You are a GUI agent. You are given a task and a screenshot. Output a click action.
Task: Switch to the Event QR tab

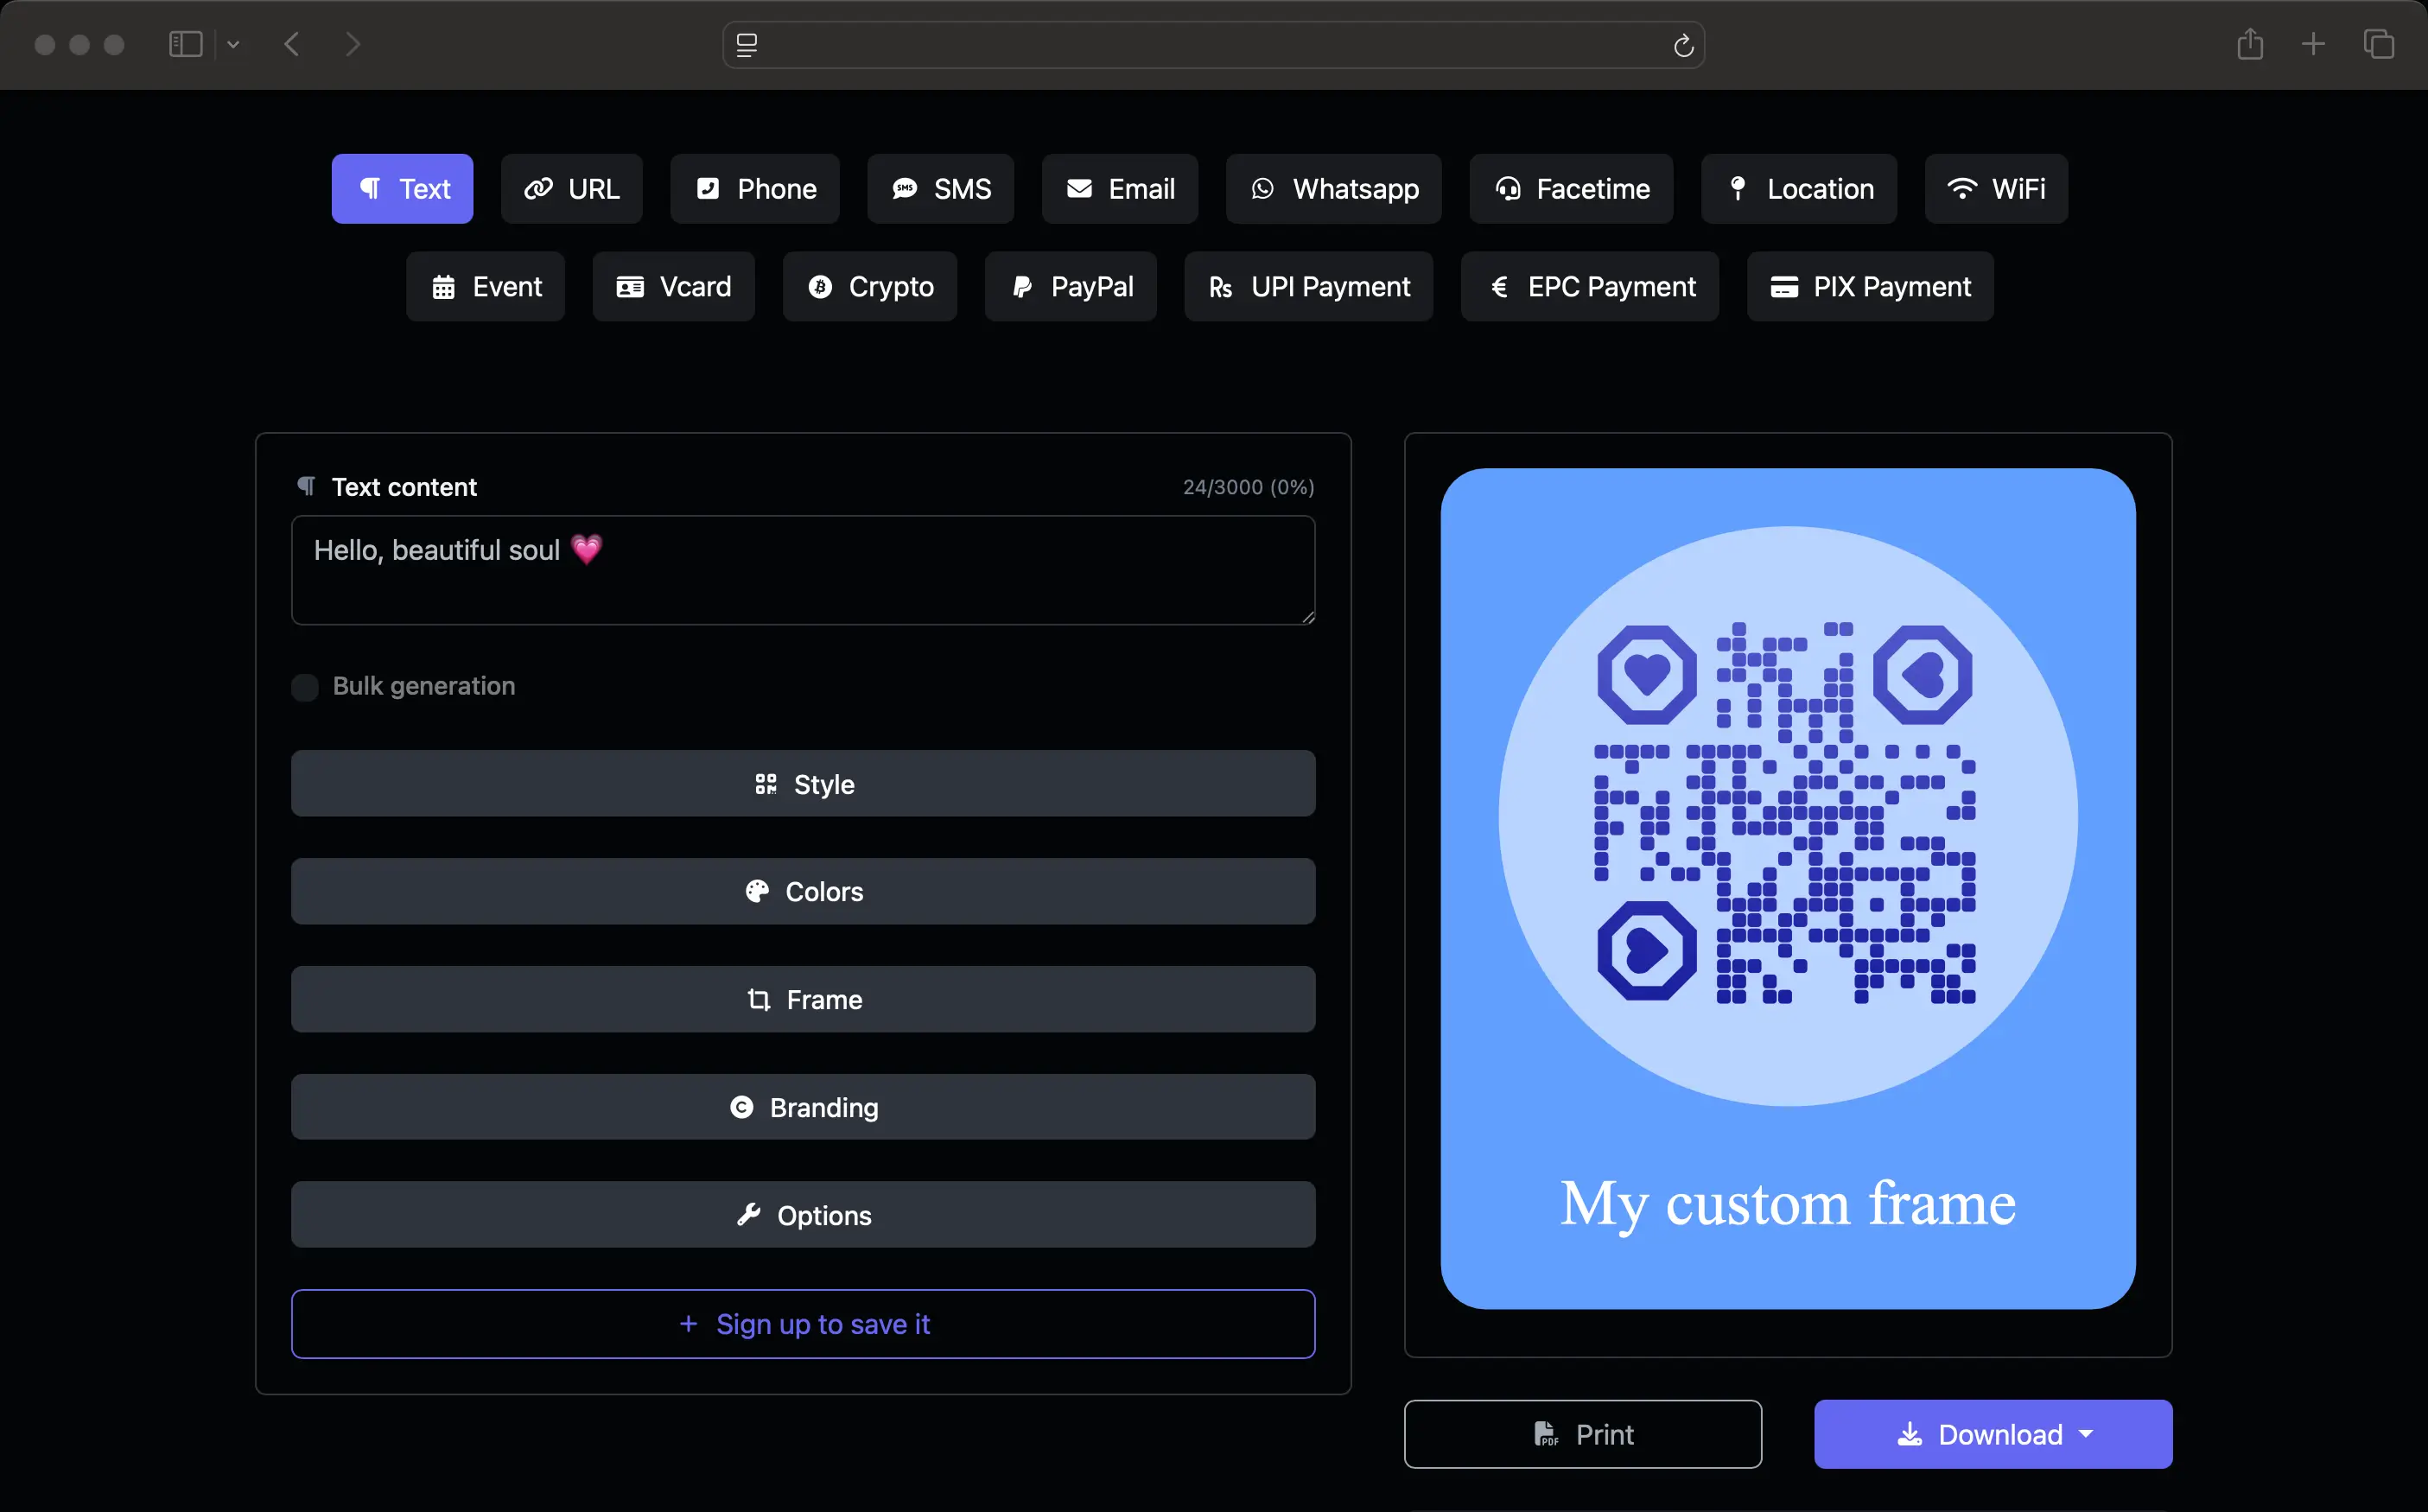coord(485,286)
